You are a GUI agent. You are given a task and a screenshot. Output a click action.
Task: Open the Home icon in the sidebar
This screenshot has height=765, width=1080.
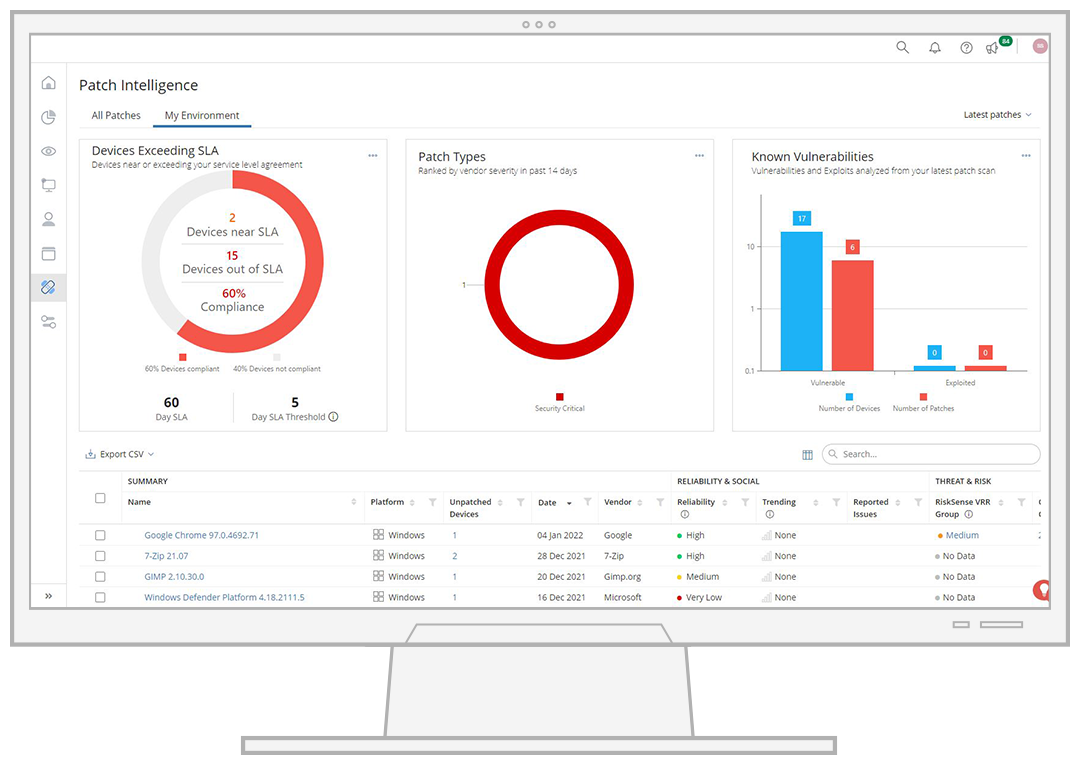click(48, 83)
